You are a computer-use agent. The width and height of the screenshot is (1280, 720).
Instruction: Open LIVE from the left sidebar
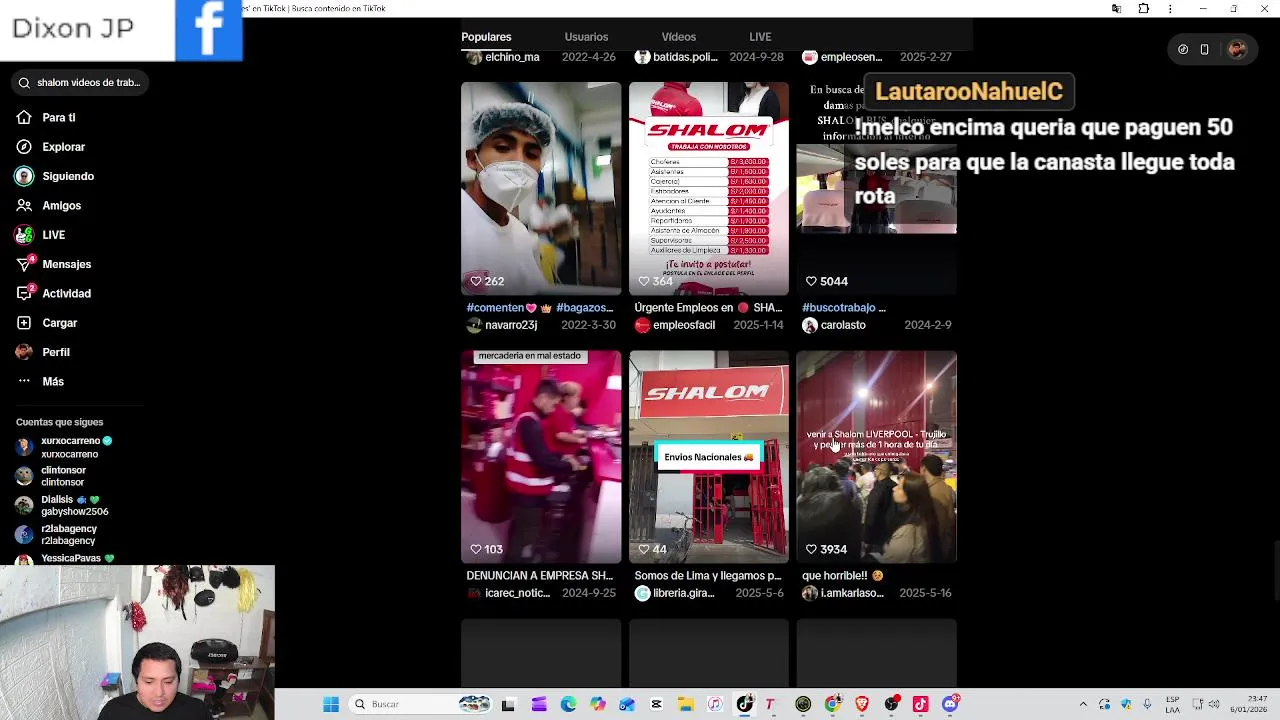(41, 235)
